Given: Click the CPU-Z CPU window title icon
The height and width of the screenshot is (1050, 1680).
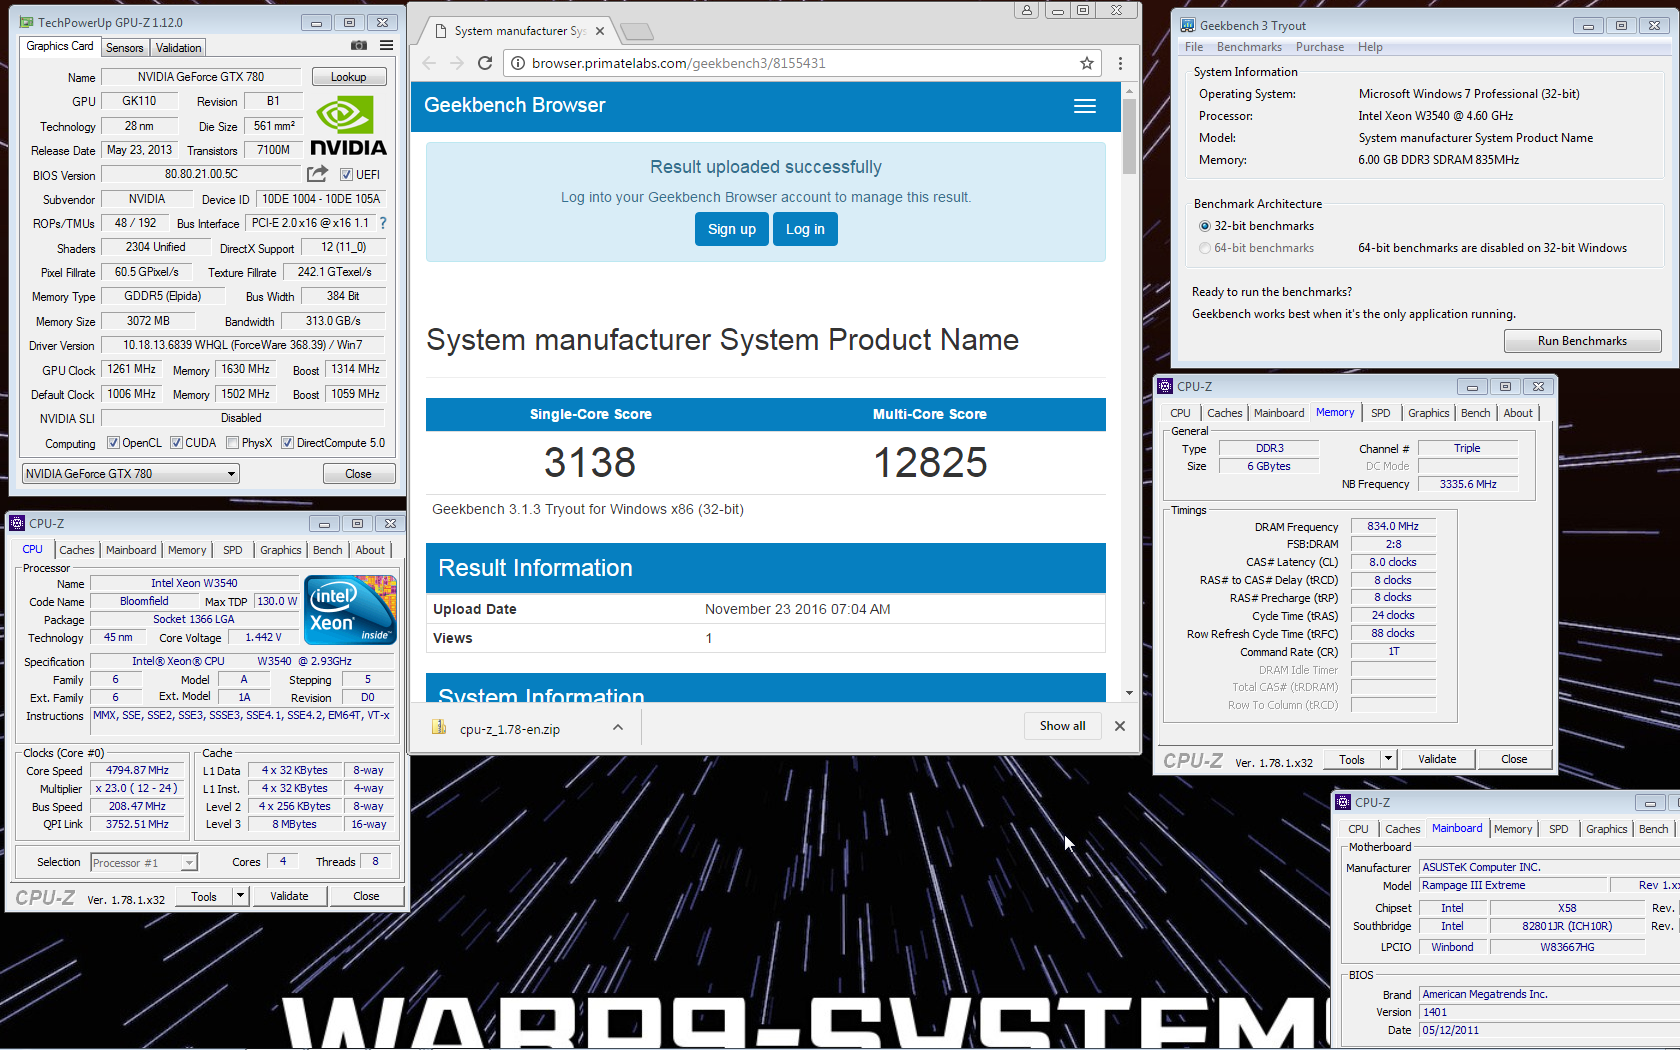Looking at the screenshot, I should click(x=17, y=523).
